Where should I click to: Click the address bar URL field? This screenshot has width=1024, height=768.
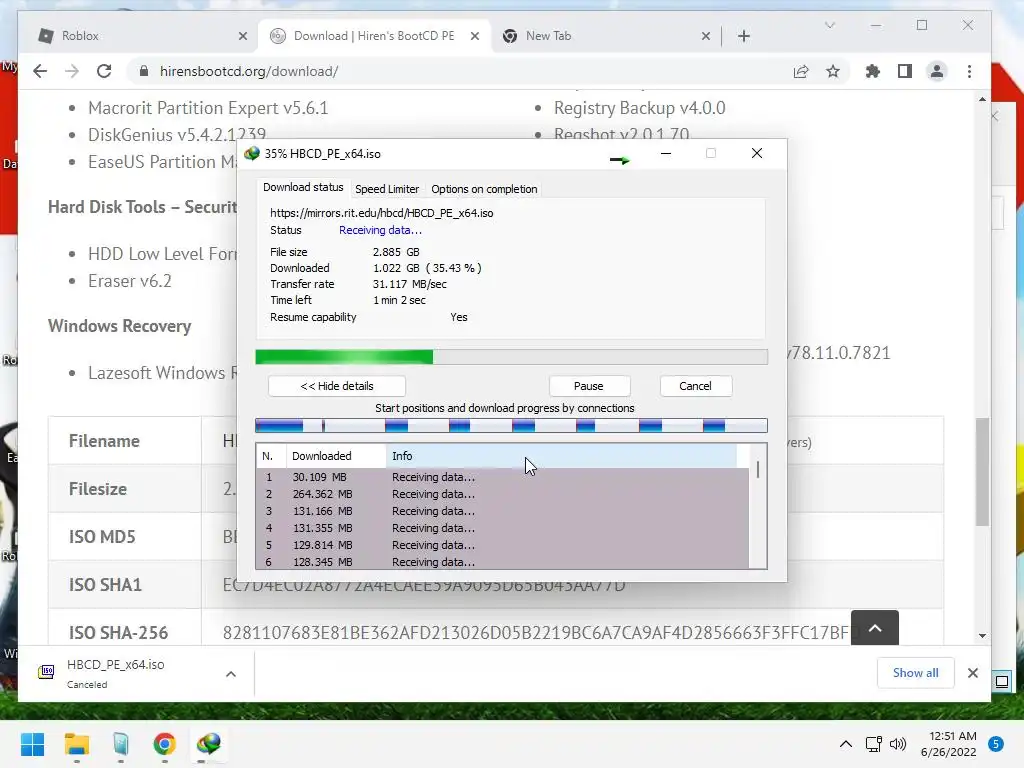457,71
